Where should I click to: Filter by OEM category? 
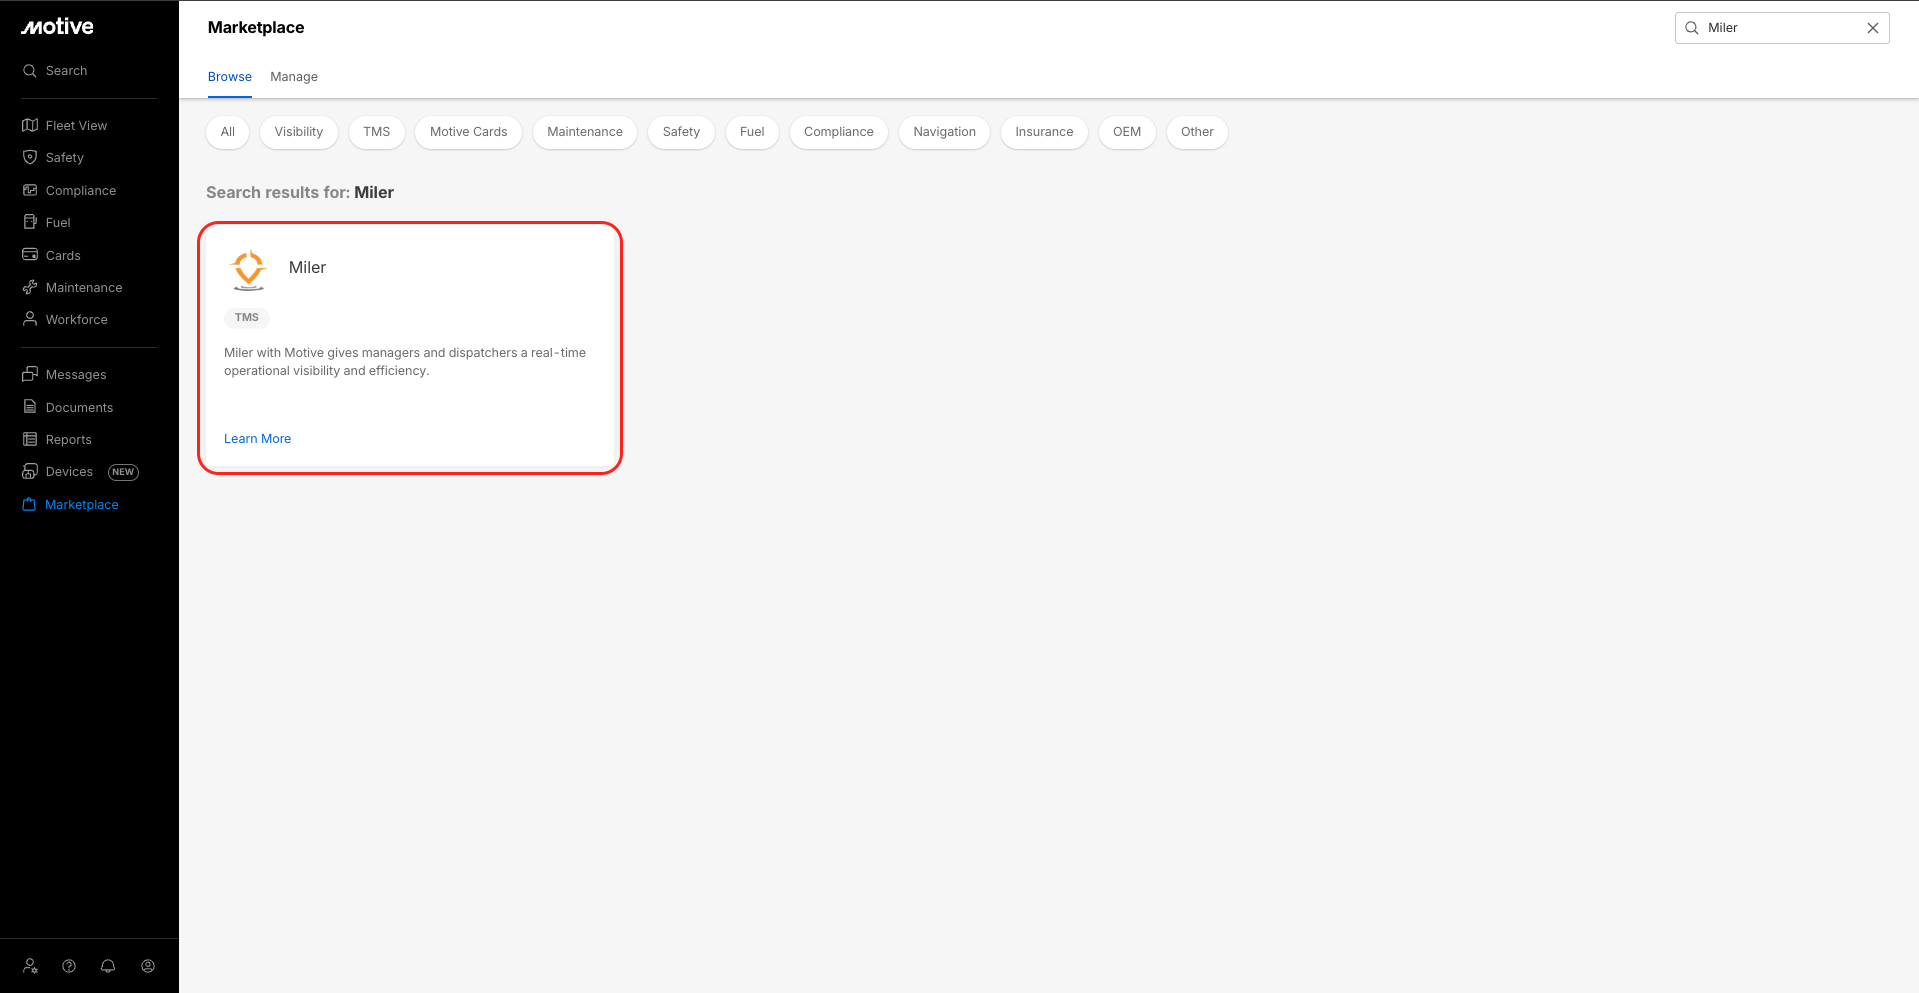(x=1127, y=132)
